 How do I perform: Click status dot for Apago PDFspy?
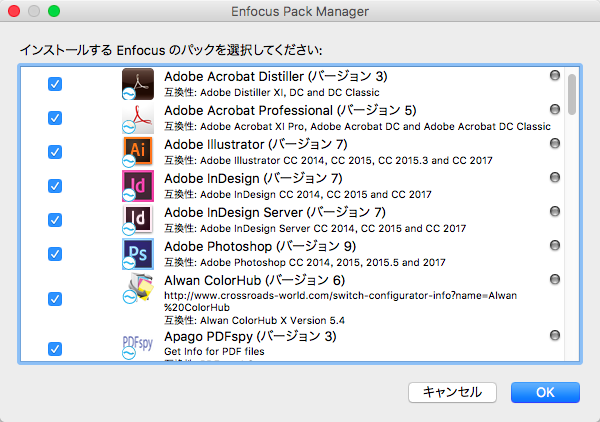[555, 336]
